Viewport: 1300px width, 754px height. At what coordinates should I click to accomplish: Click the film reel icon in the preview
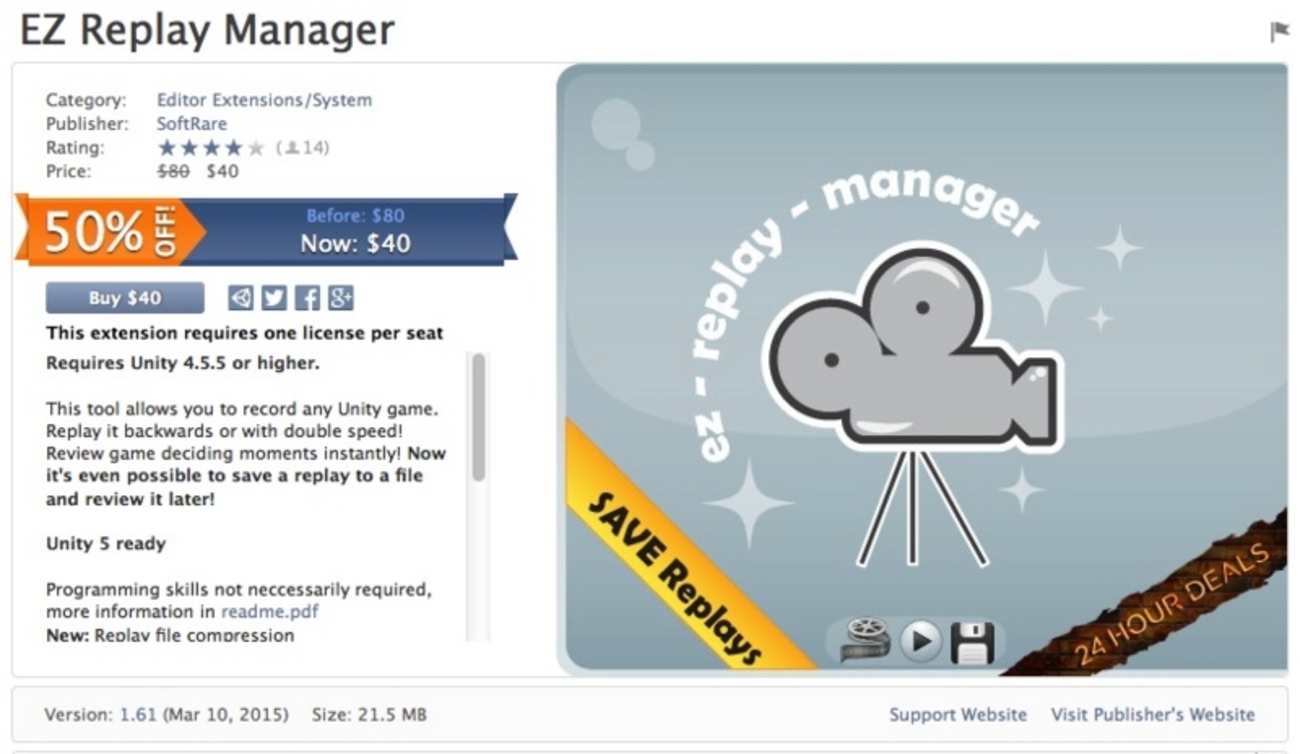(865, 641)
